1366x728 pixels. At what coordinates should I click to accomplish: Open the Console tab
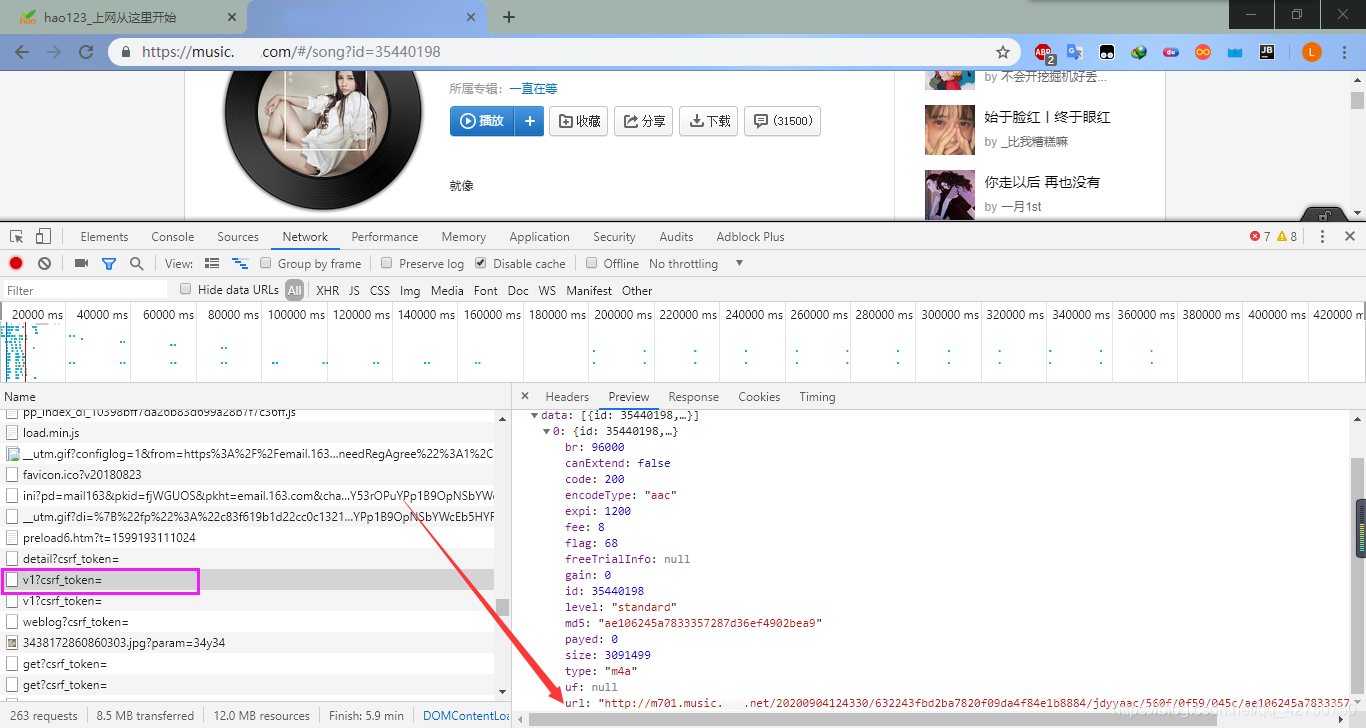click(x=173, y=237)
